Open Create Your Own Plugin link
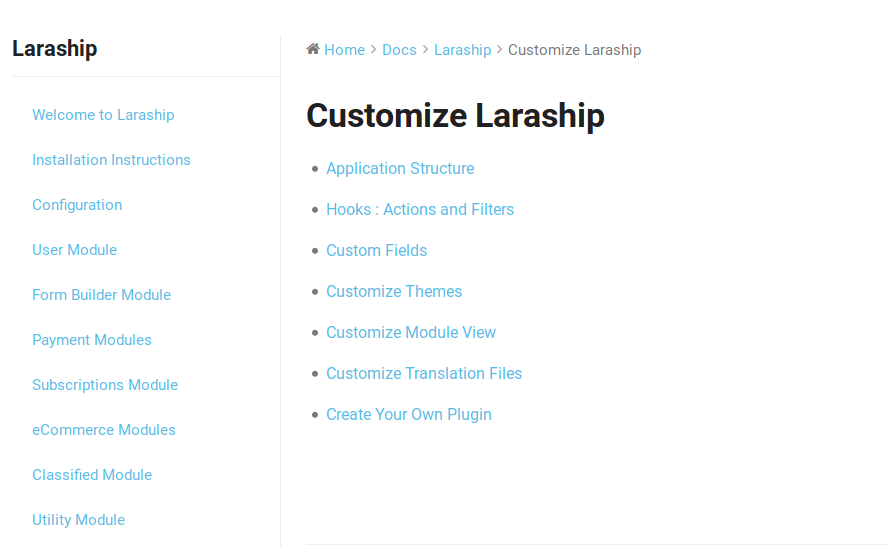Viewport: 888px width, 547px height. pyautogui.click(x=408, y=414)
